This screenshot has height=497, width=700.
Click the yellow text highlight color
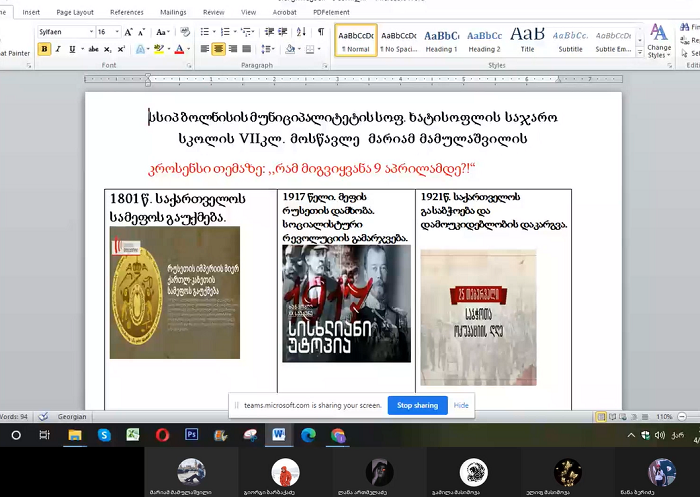tap(159, 49)
